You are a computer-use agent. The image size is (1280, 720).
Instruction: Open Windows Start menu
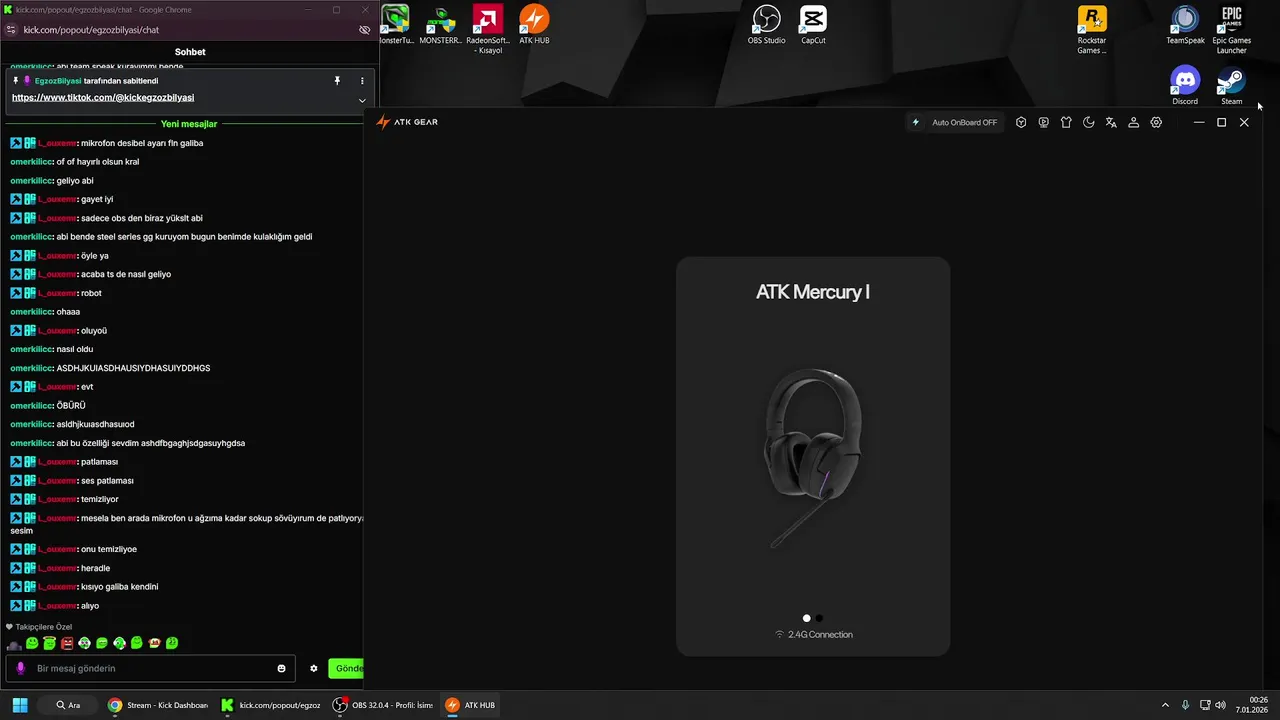[20, 705]
